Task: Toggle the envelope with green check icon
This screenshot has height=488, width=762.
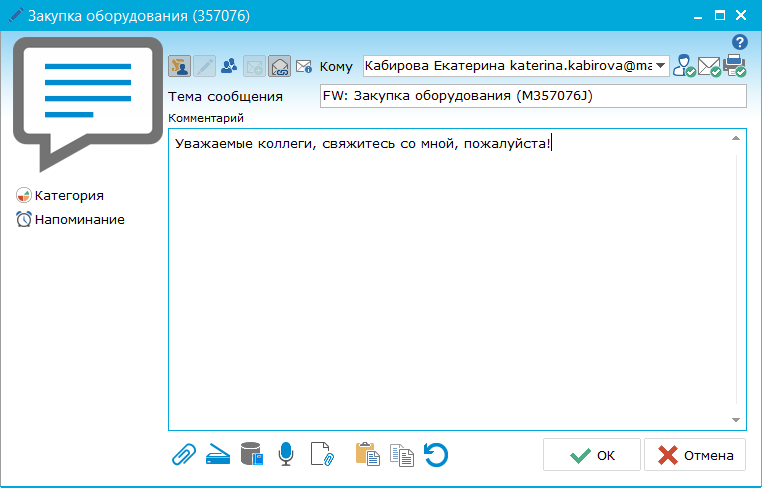Action: (x=709, y=67)
